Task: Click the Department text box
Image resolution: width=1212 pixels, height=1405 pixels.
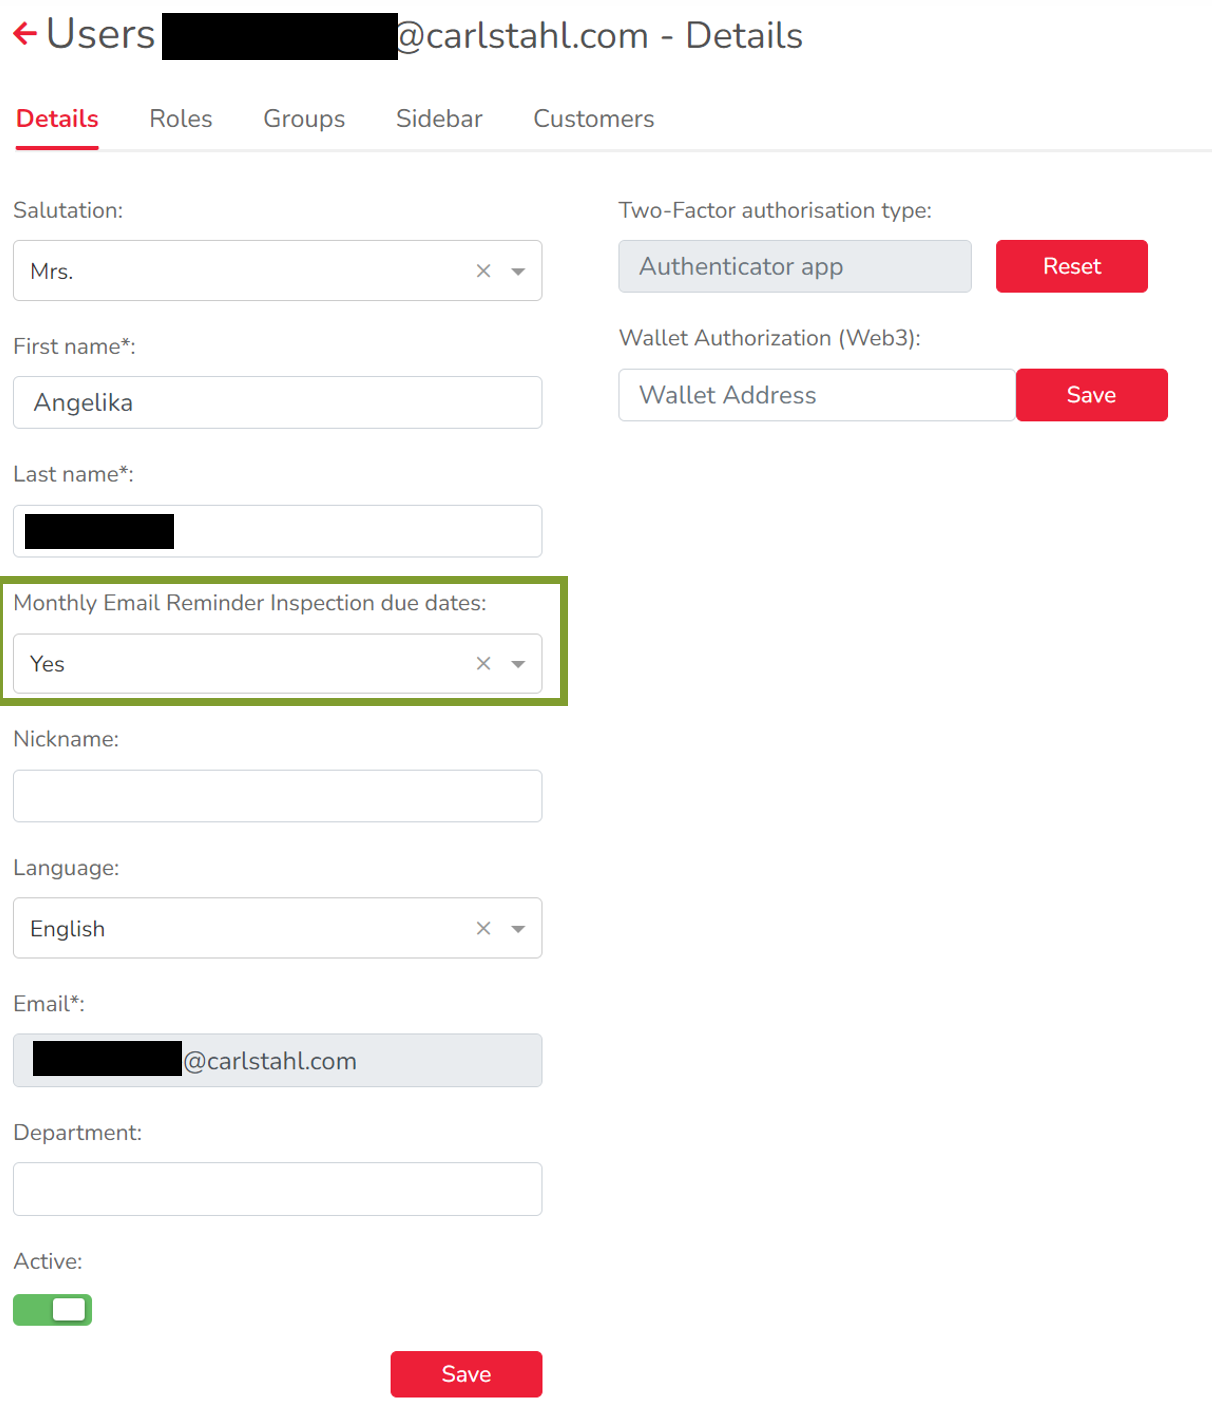Action: pos(278,1189)
